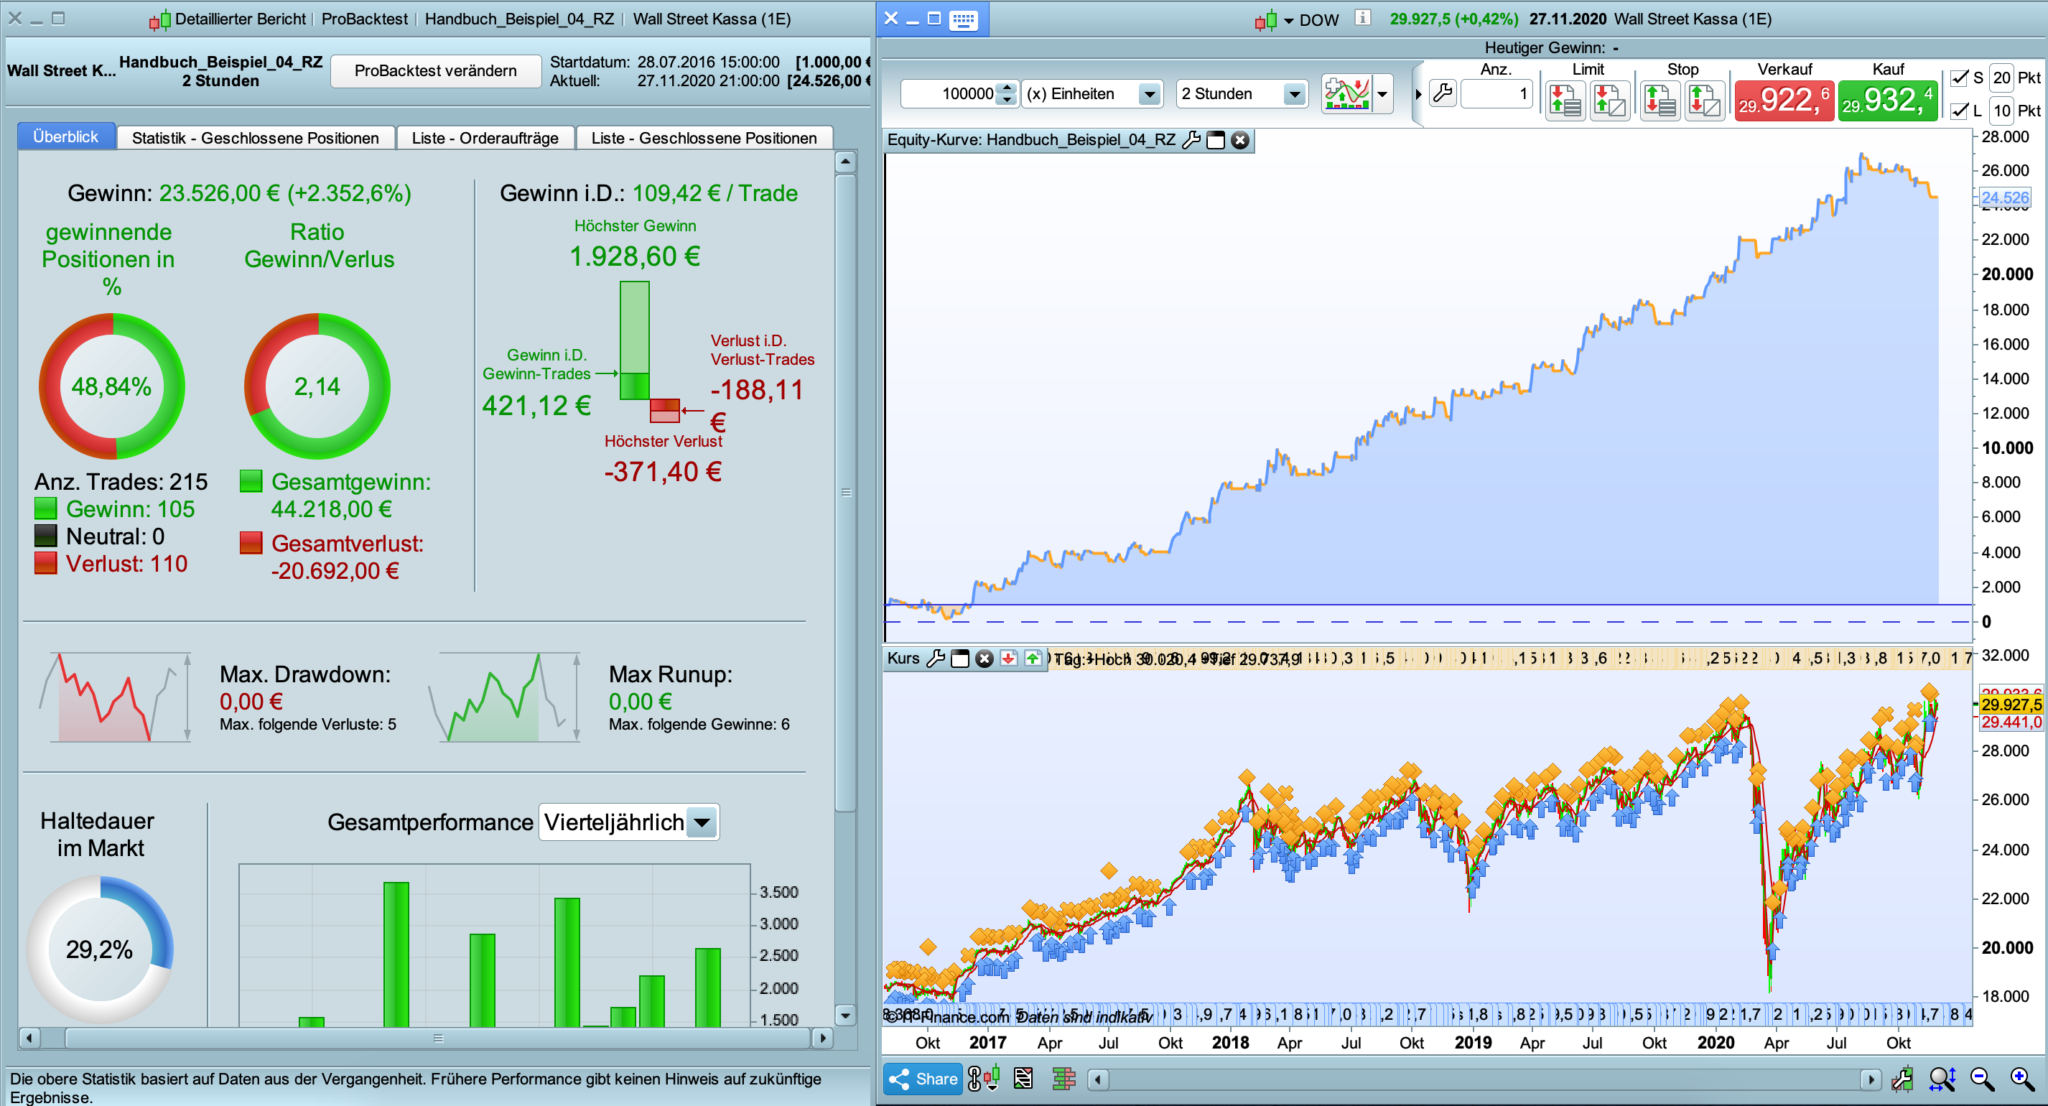Open the Liste - Orderaufträge tab
Screen dimensions: 2048x1106
[x=485, y=138]
